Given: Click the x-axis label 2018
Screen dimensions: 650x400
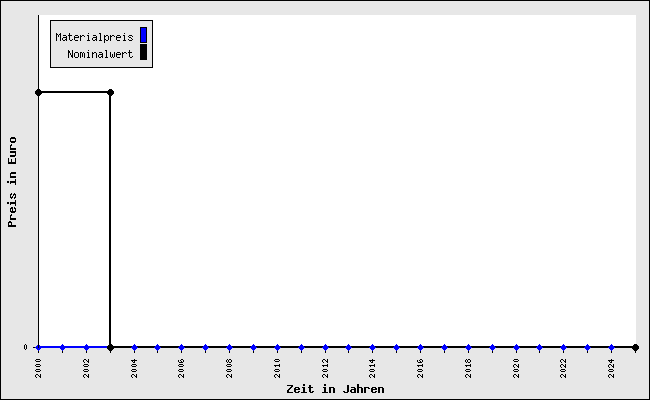Looking at the screenshot, I should [x=468, y=368].
